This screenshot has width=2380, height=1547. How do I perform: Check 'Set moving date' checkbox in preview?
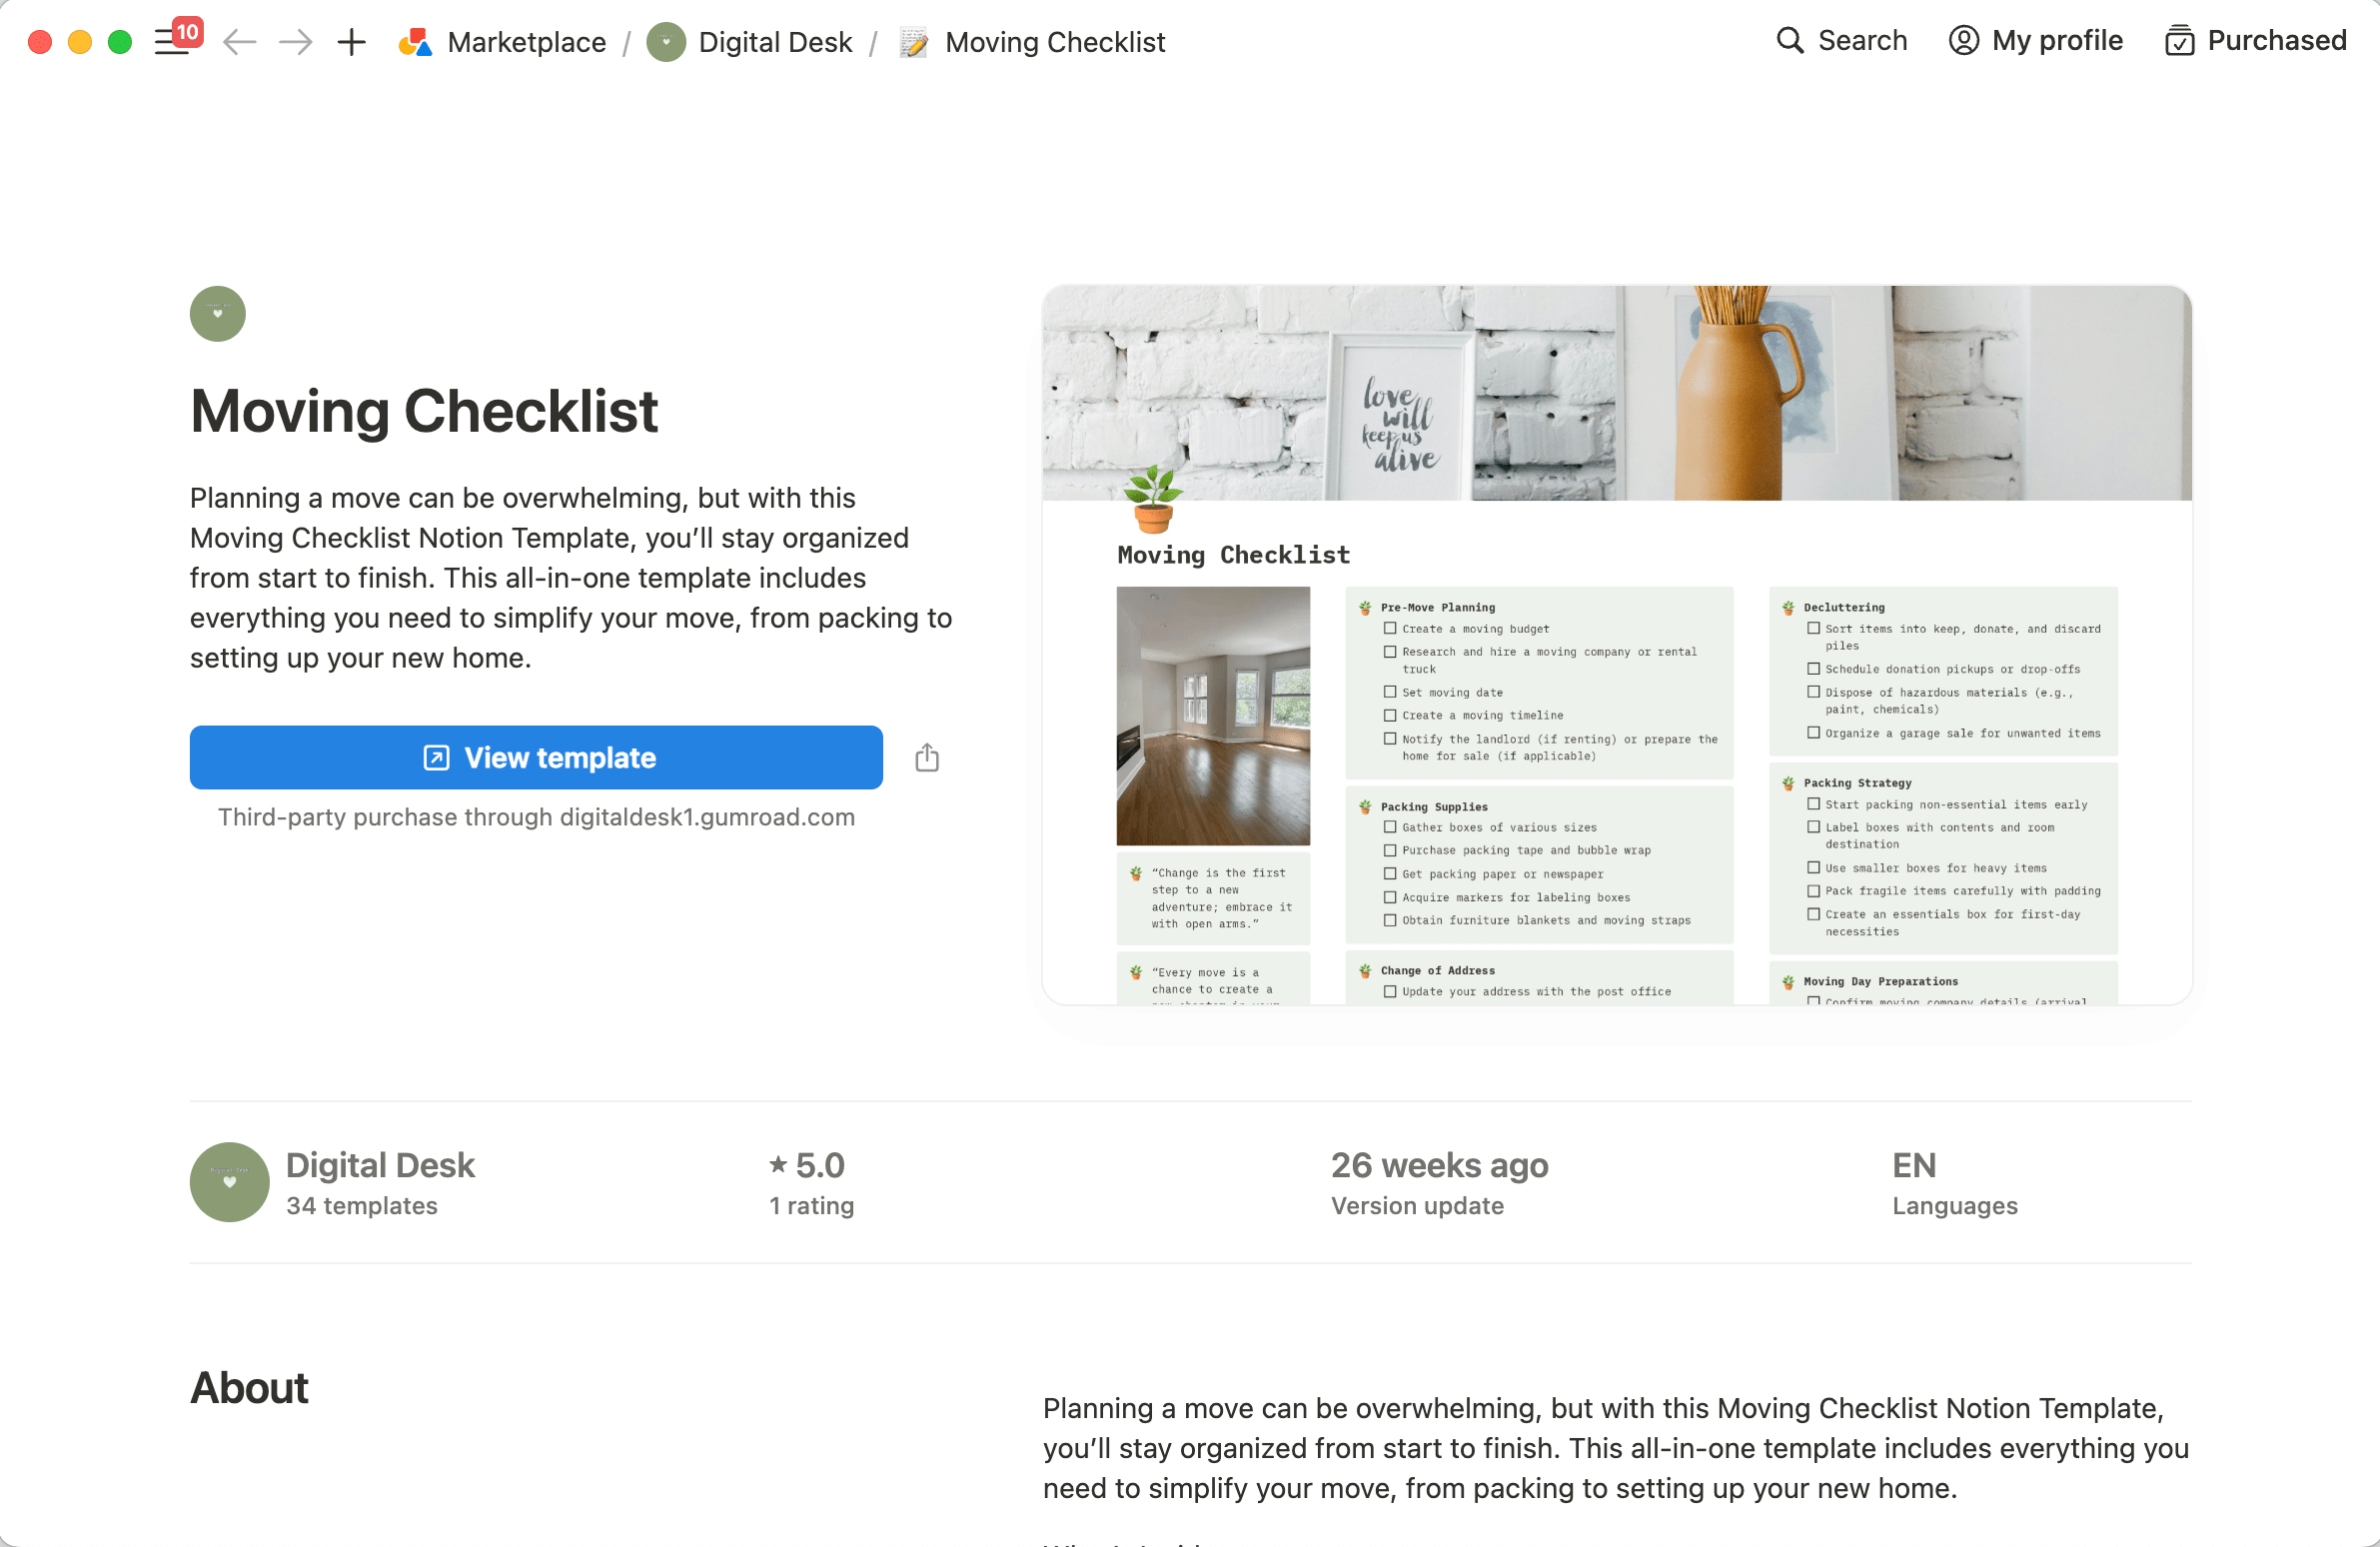[1390, 692]
